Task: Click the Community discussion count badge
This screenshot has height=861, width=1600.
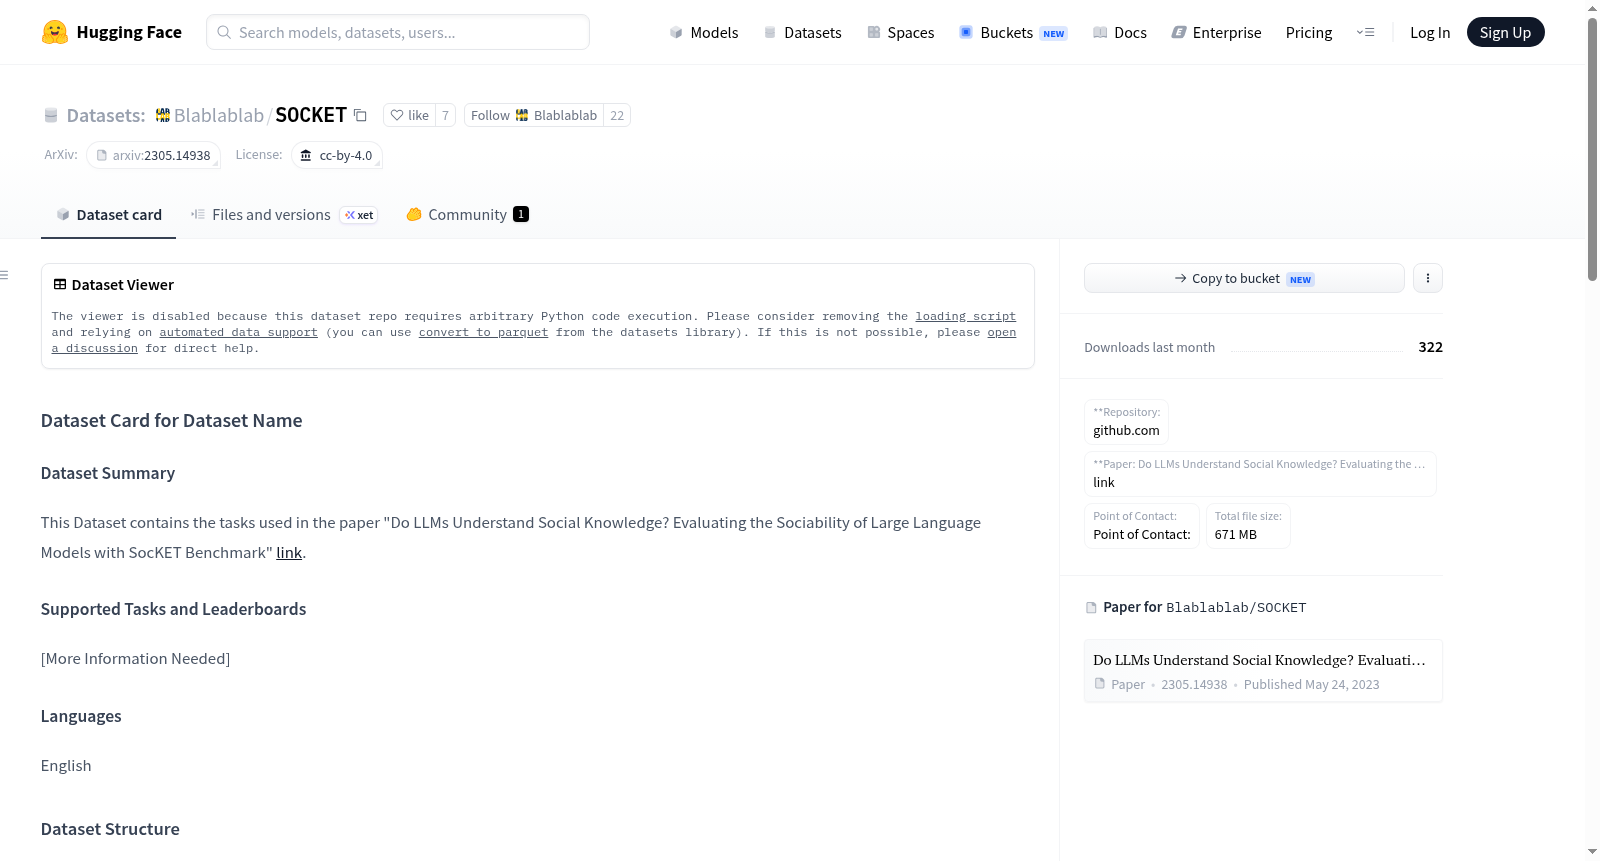Action: click(521, 214)
